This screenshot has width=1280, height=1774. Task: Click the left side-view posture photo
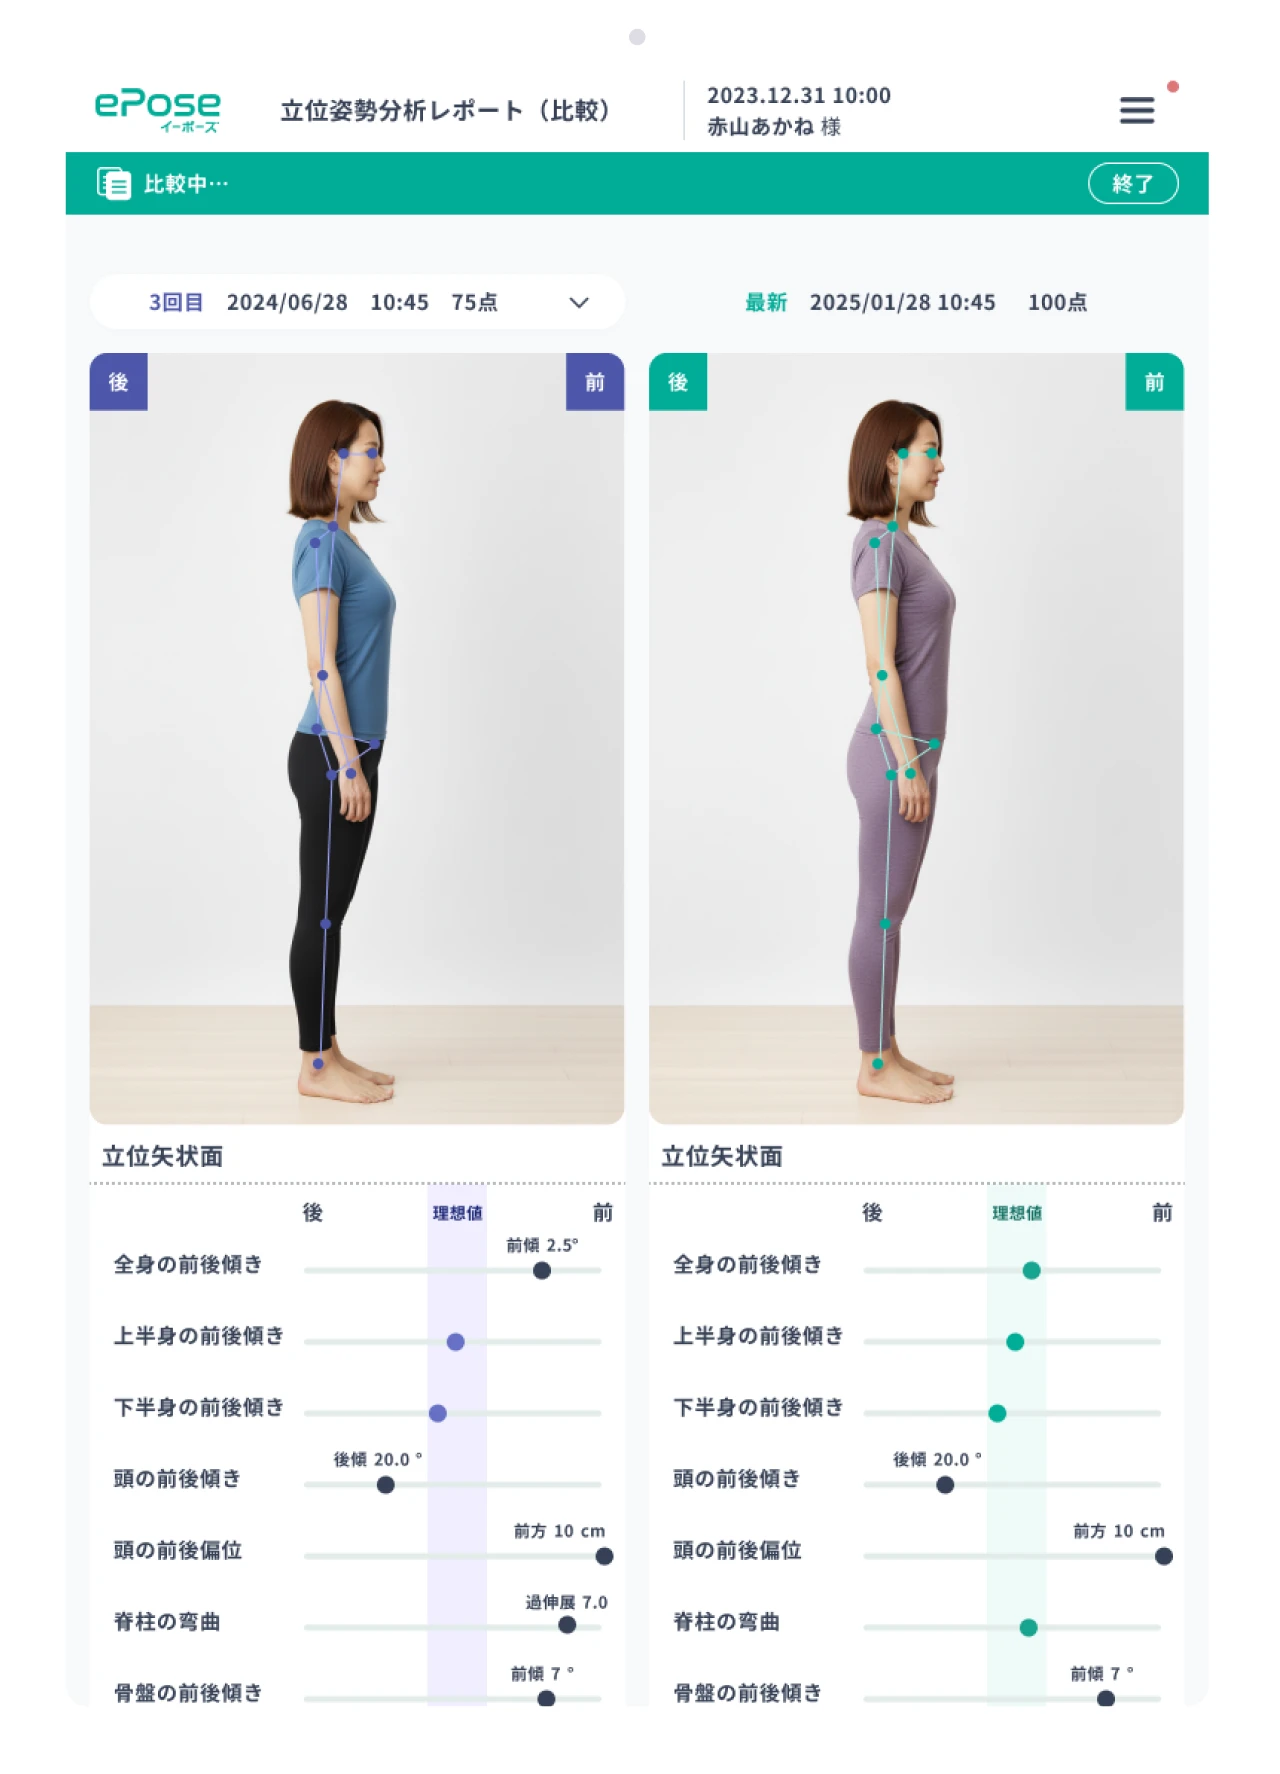pyautogui.click(x=357, y=738)
